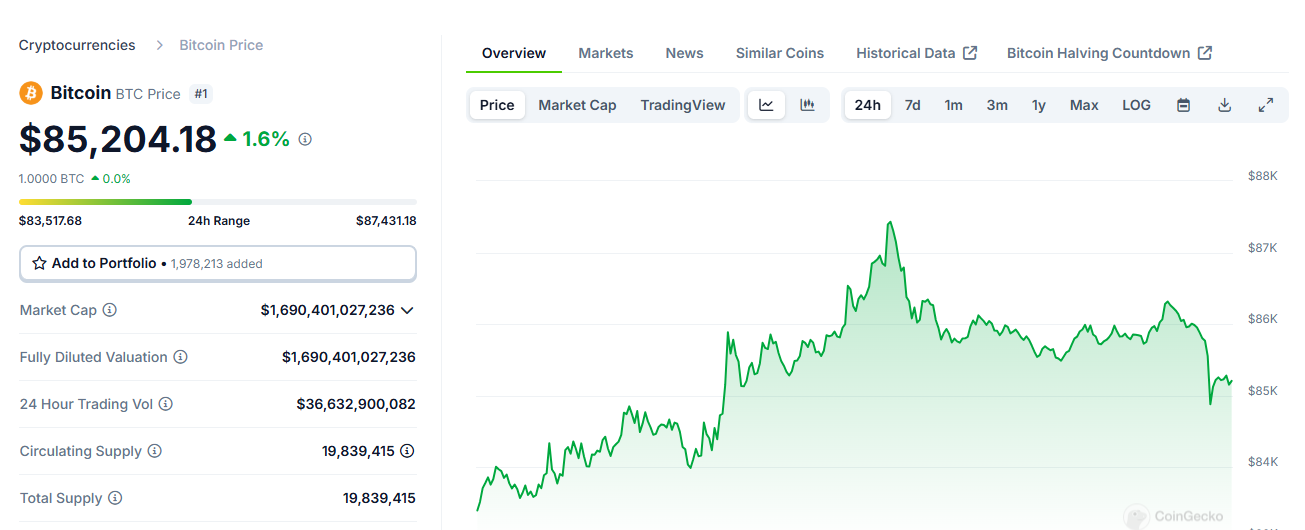The image size is (1305, 530).
Task: Click 24 Hour Trading Vol info icon
Action: click(x=166, y=404)
